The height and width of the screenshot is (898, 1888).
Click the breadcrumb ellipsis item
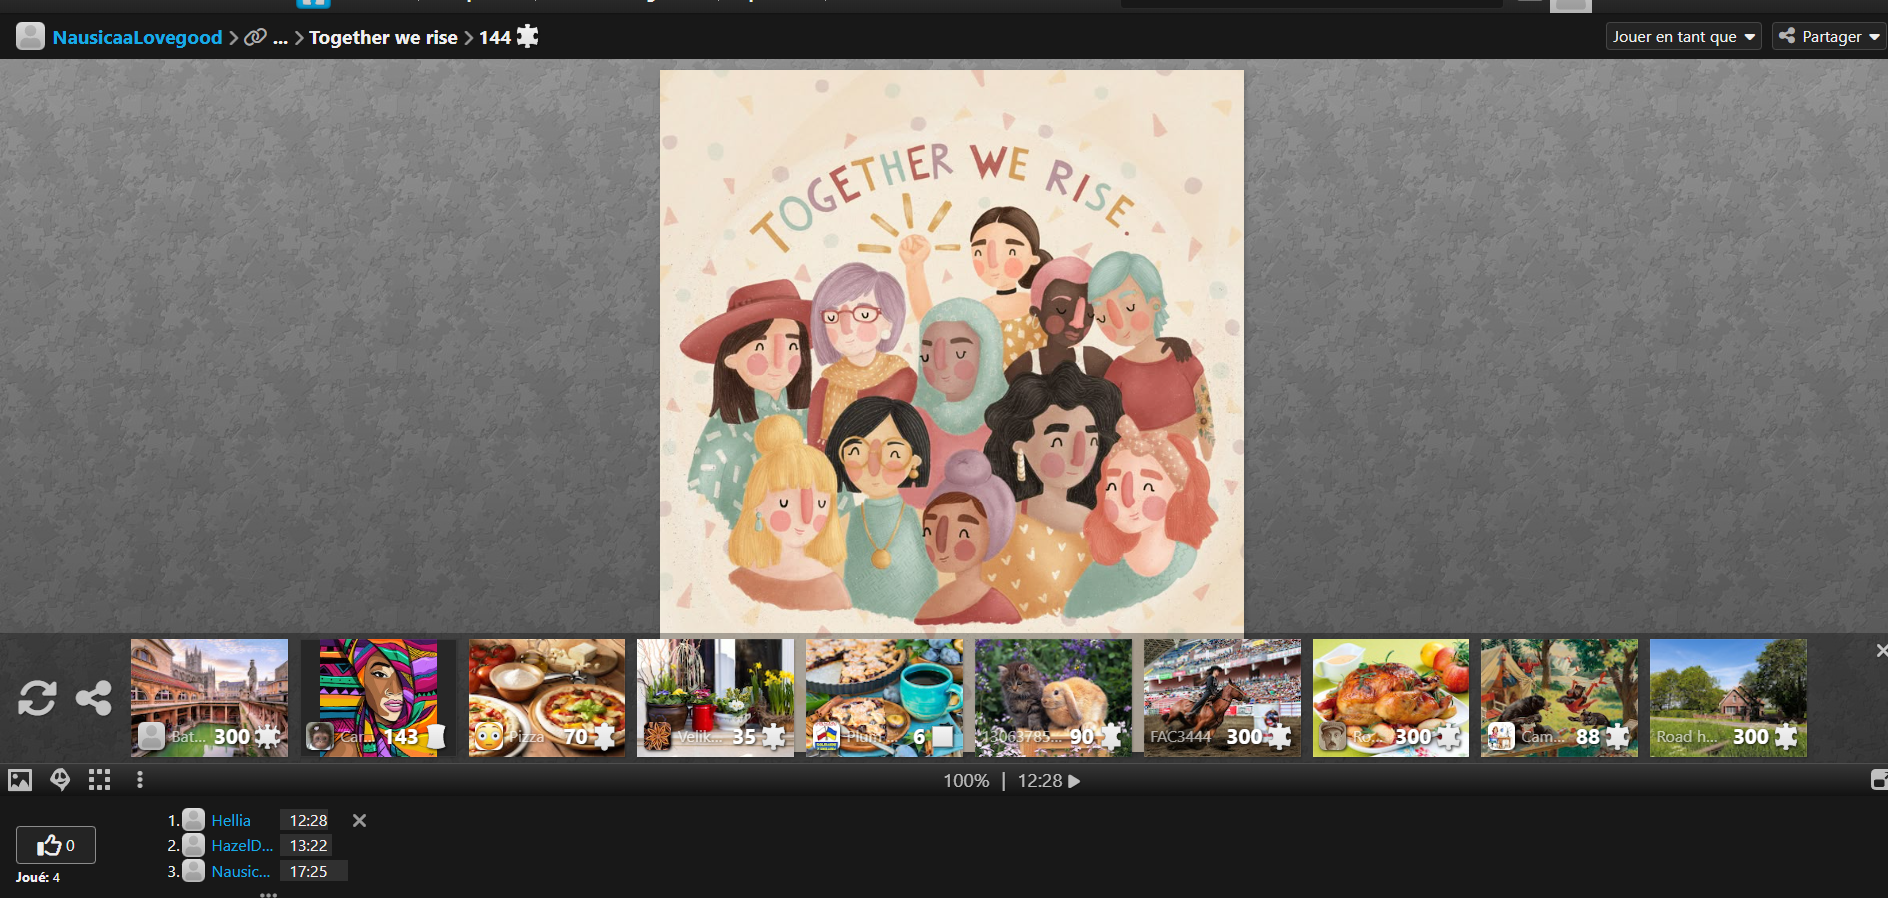pyautogui.click(x=281, y=37)
